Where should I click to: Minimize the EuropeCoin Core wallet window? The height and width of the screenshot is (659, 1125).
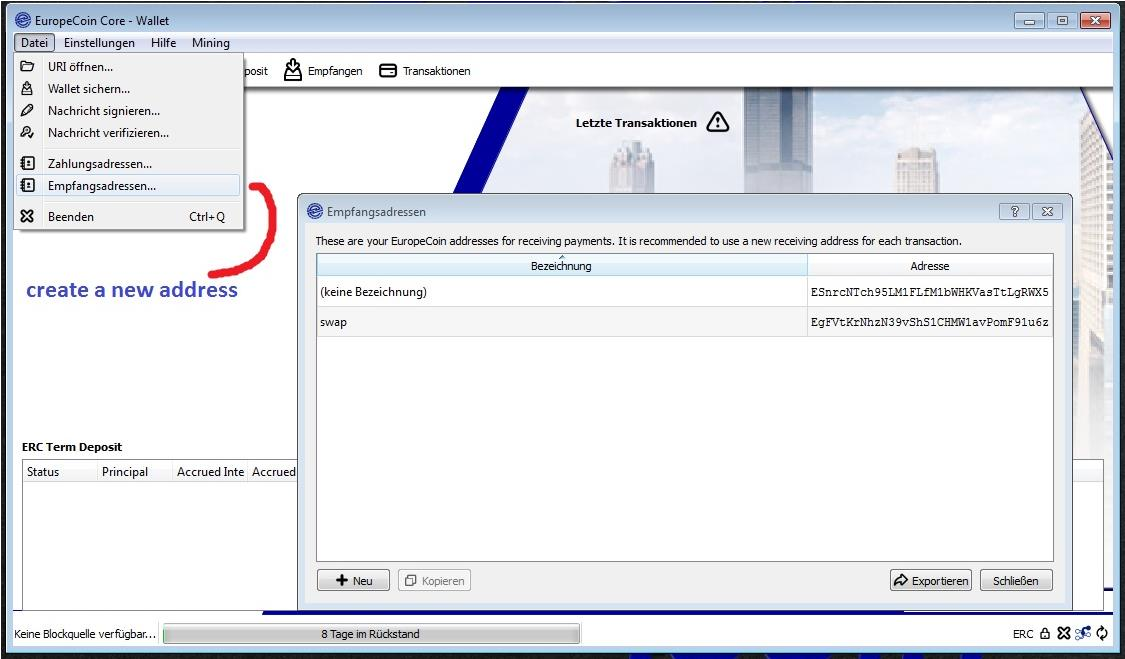click(1029, 21)
